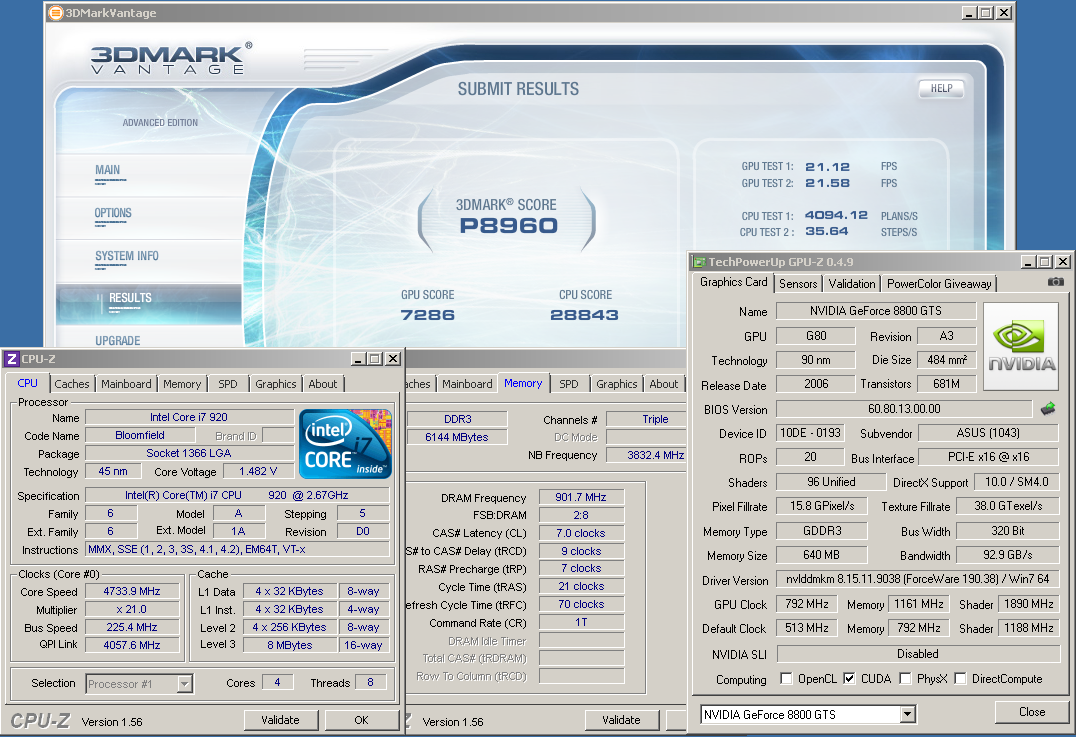Click the Driver Version field in GPU-Z
Viewport: 1076px width, 737px height.
(x=918, y=579)
